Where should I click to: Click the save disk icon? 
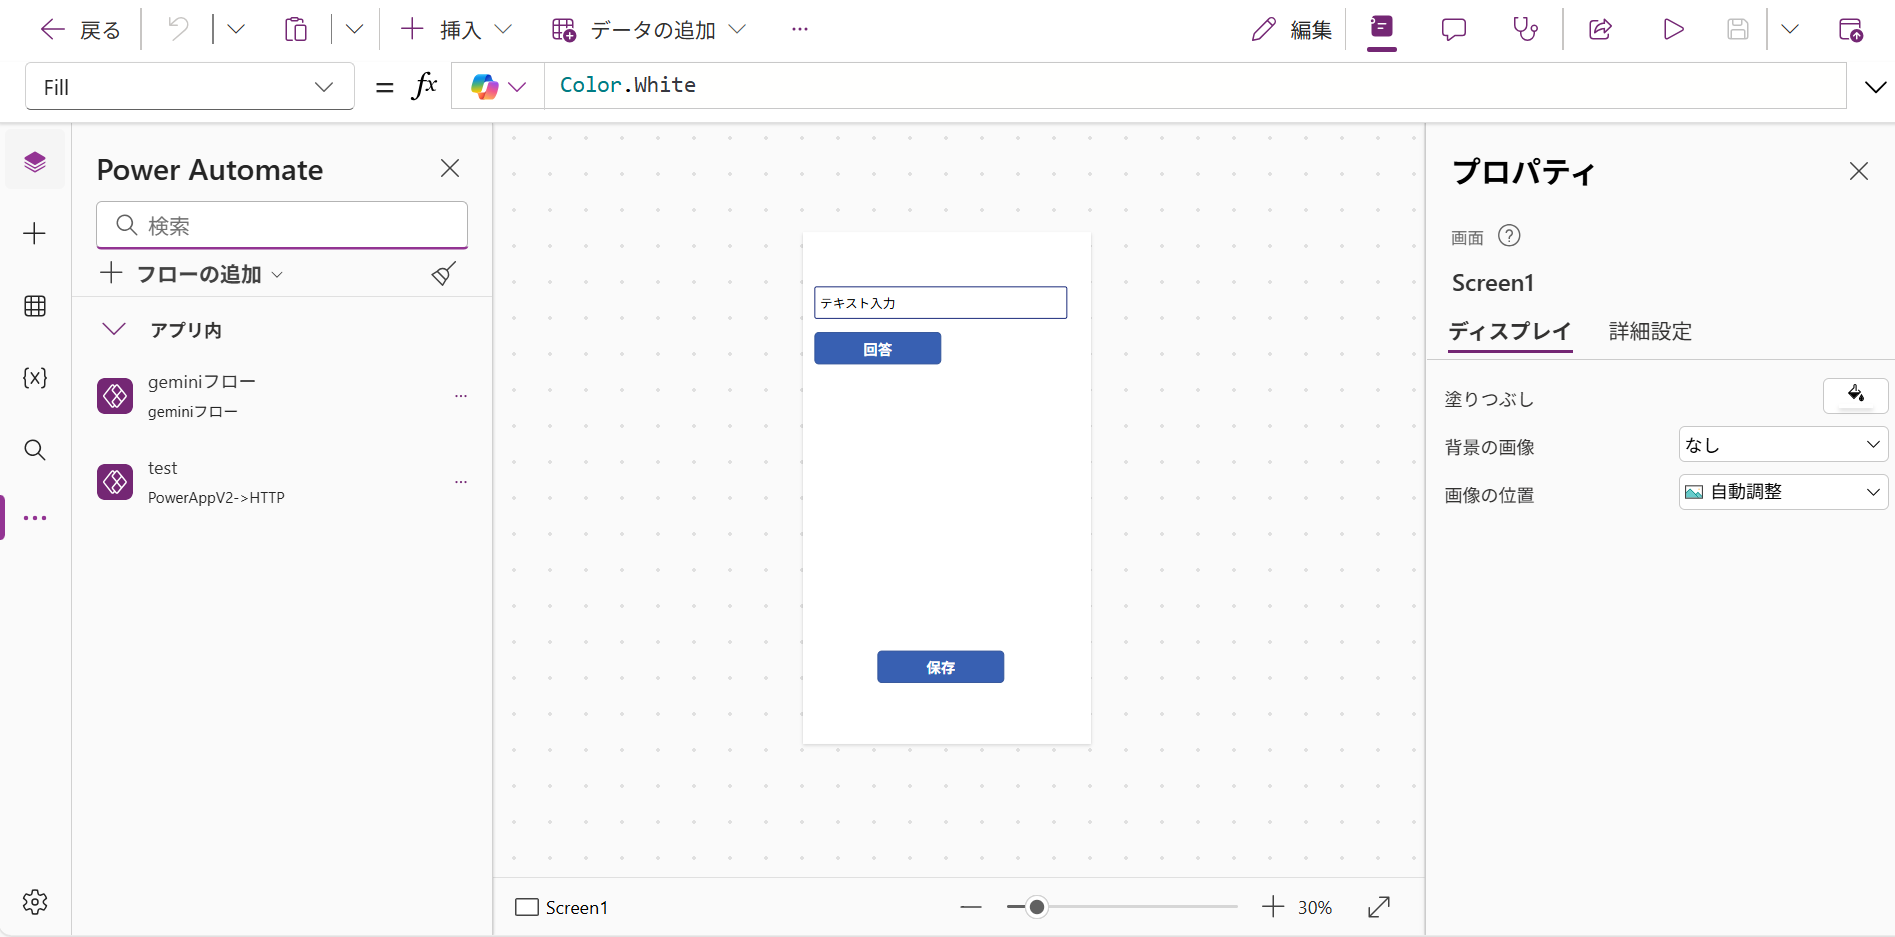pyautogui.click(x=1738, y=29)
